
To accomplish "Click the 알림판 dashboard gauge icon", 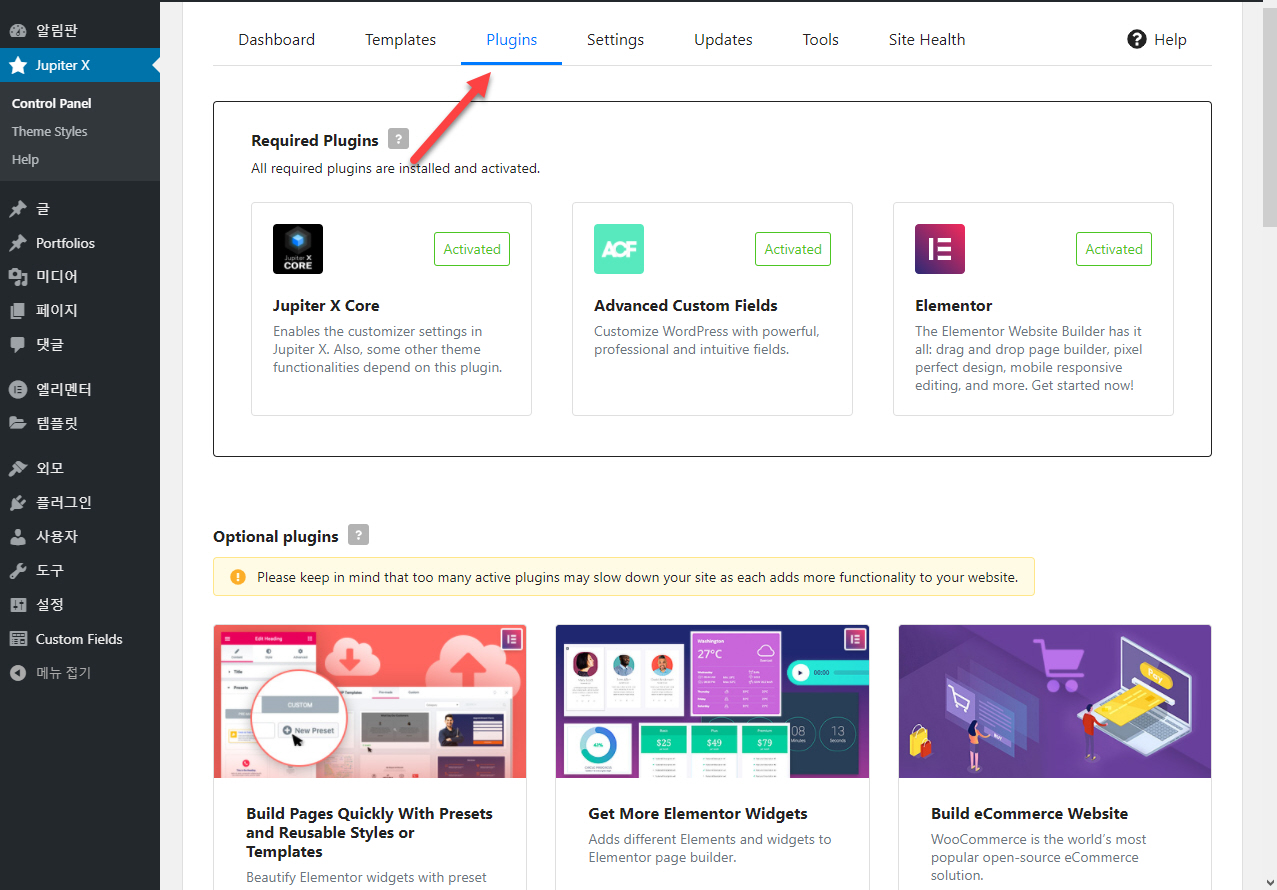I will tap(18, 30).
